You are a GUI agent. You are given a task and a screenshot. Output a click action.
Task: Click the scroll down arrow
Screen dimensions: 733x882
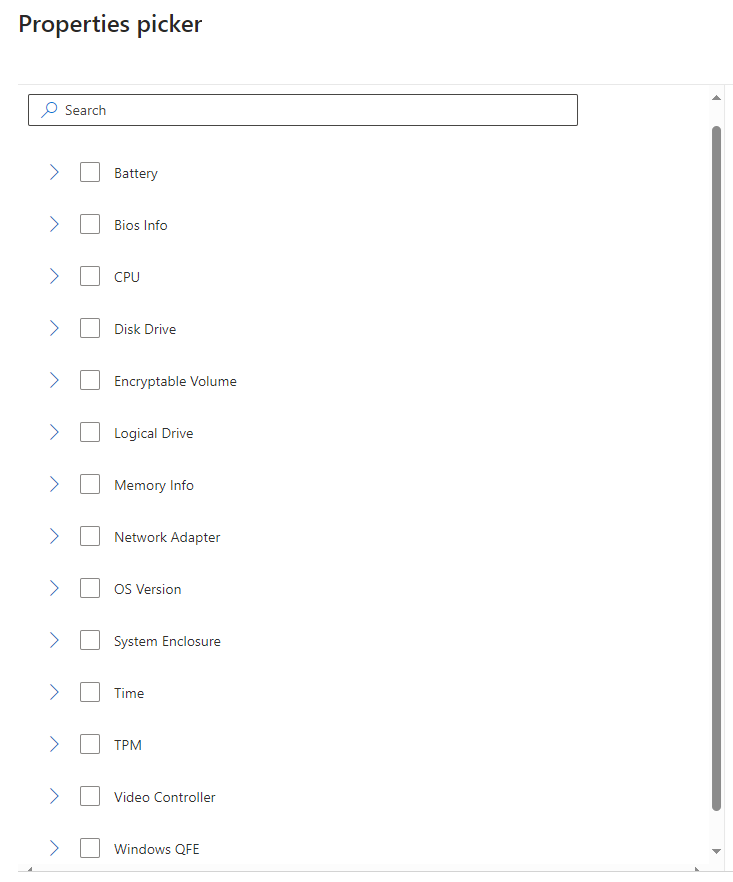tap(716, 850)
